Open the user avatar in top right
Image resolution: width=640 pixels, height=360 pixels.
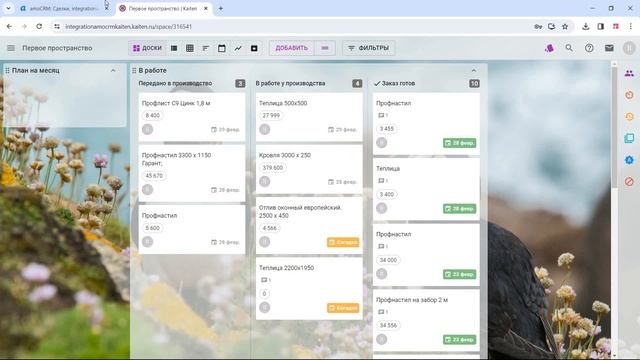629,48
